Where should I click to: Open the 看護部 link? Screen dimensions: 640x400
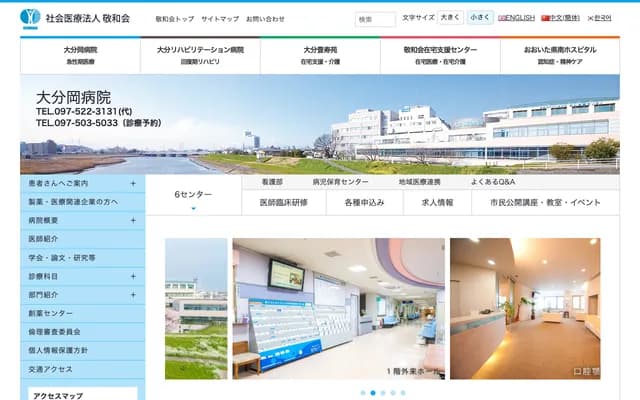click(x=272, y=182)
